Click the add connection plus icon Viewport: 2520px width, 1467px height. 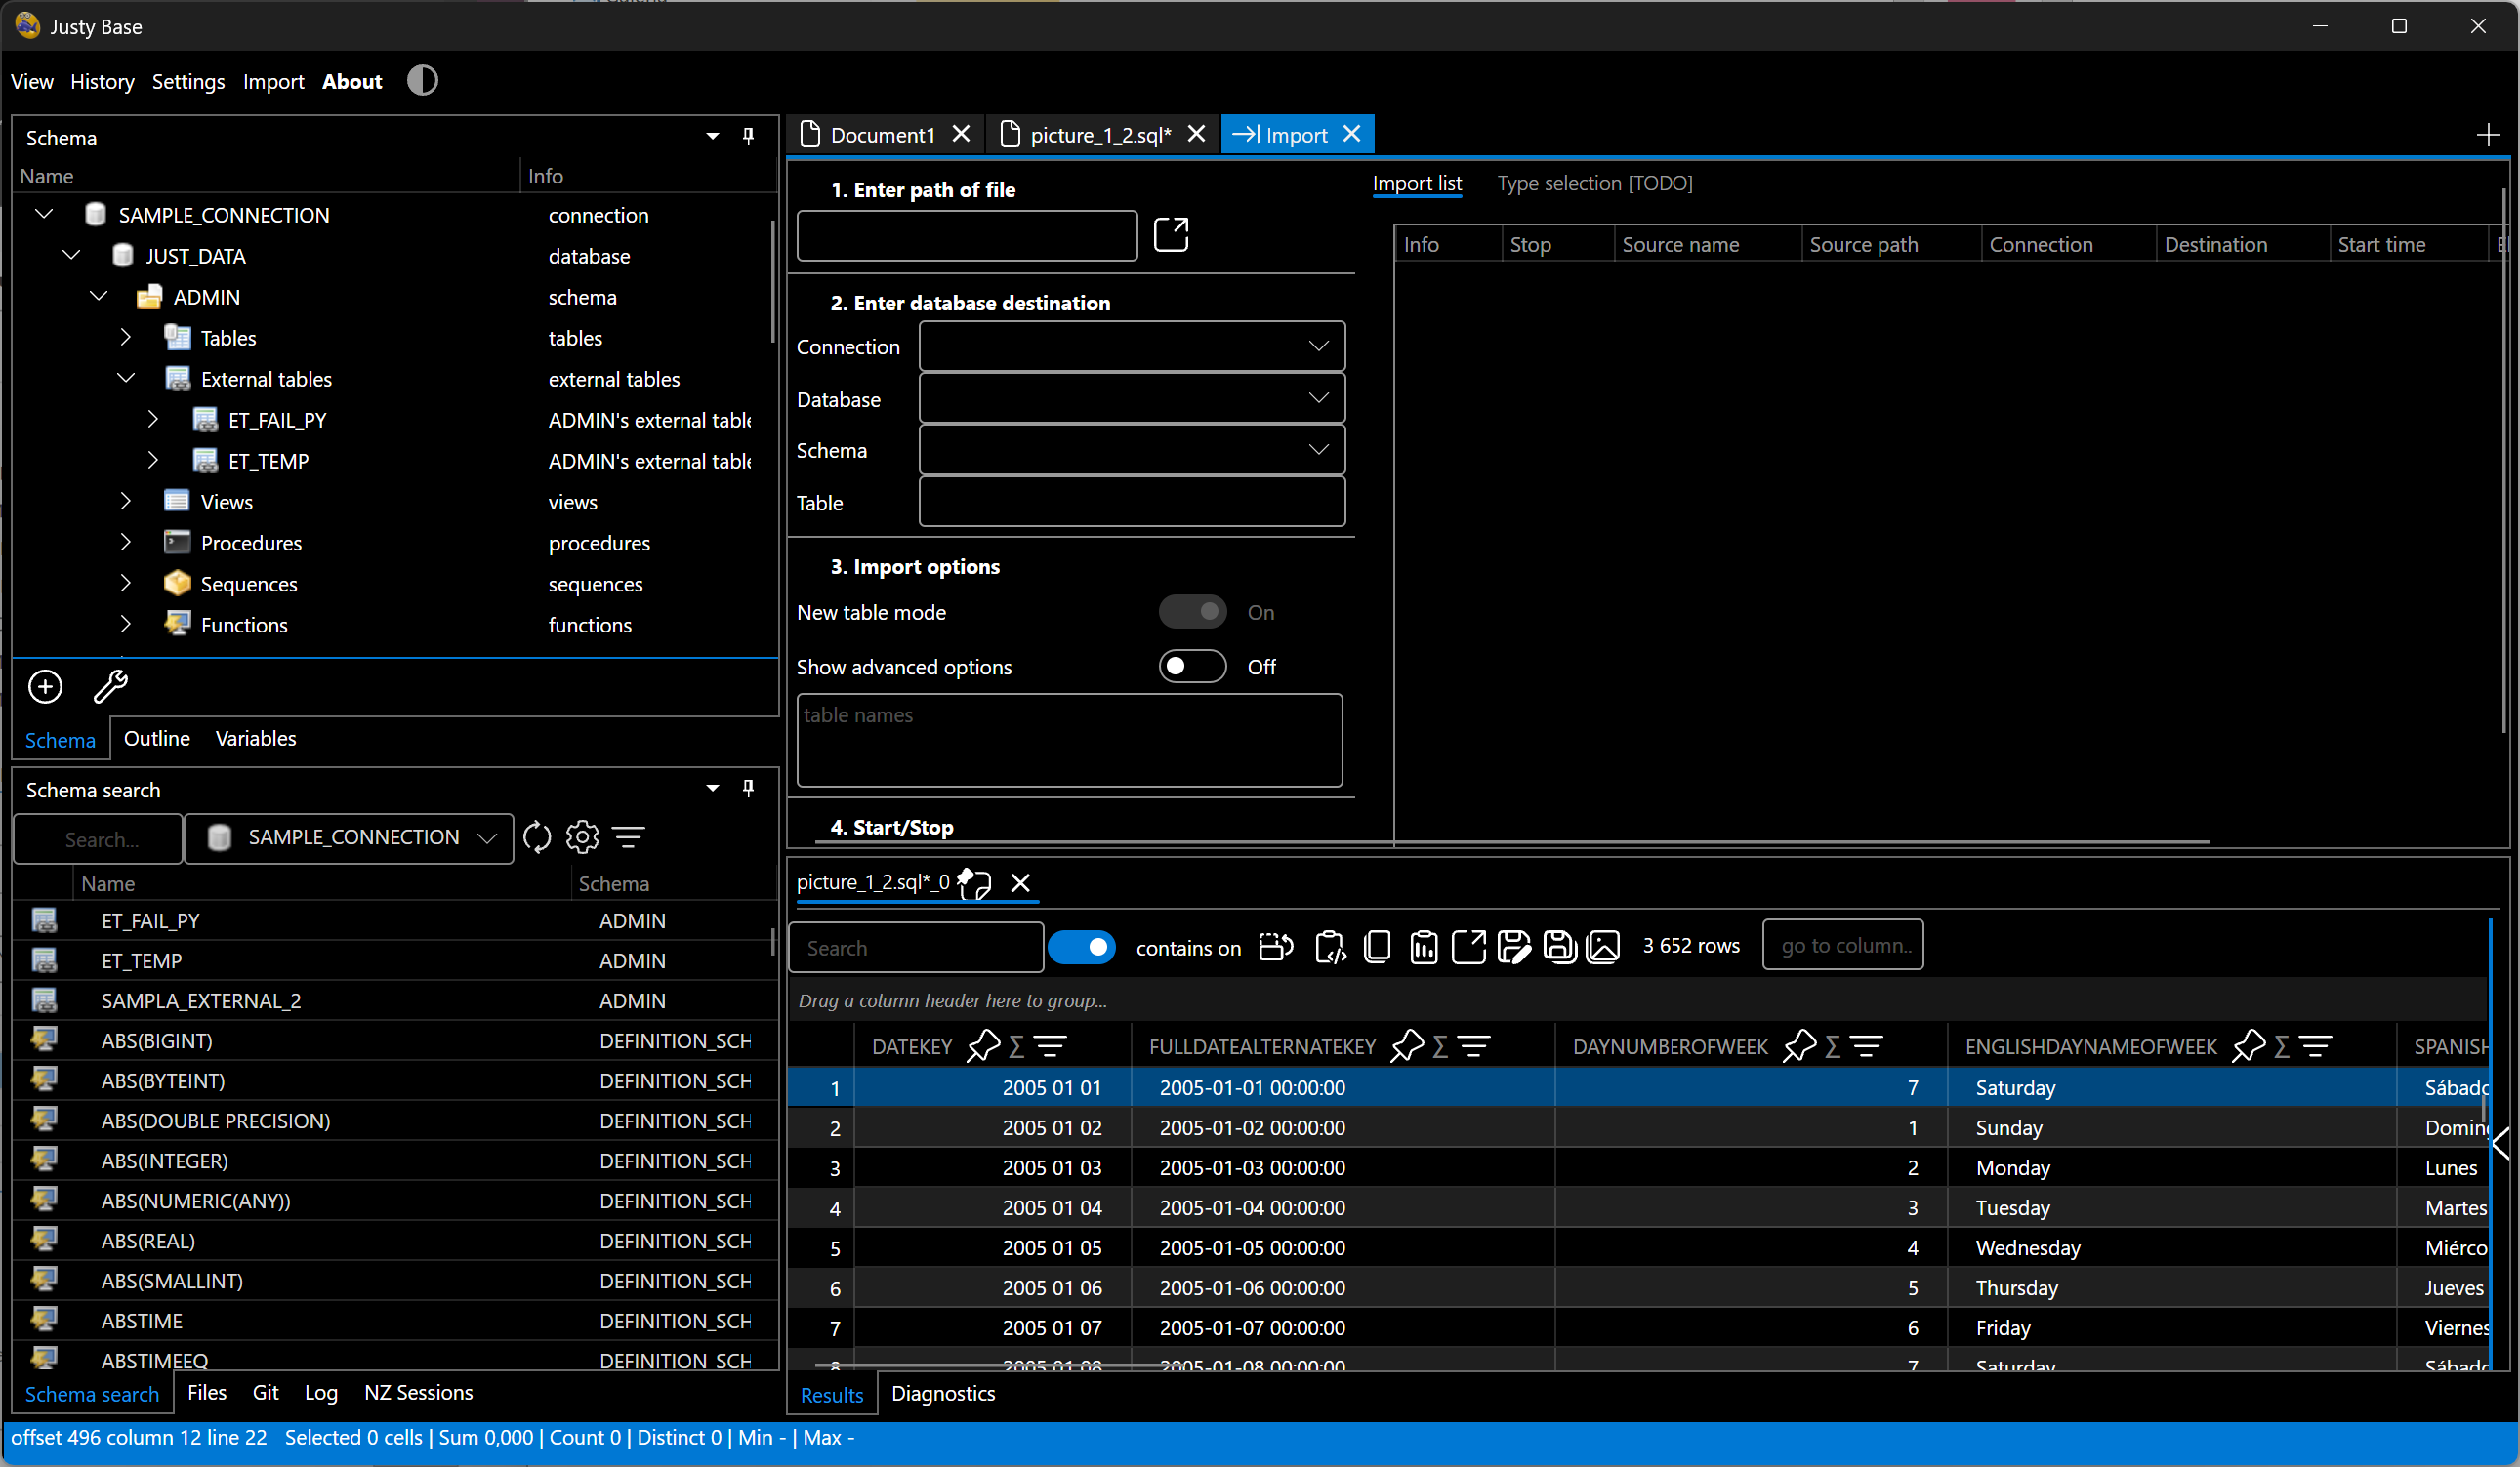pos(45,687)
